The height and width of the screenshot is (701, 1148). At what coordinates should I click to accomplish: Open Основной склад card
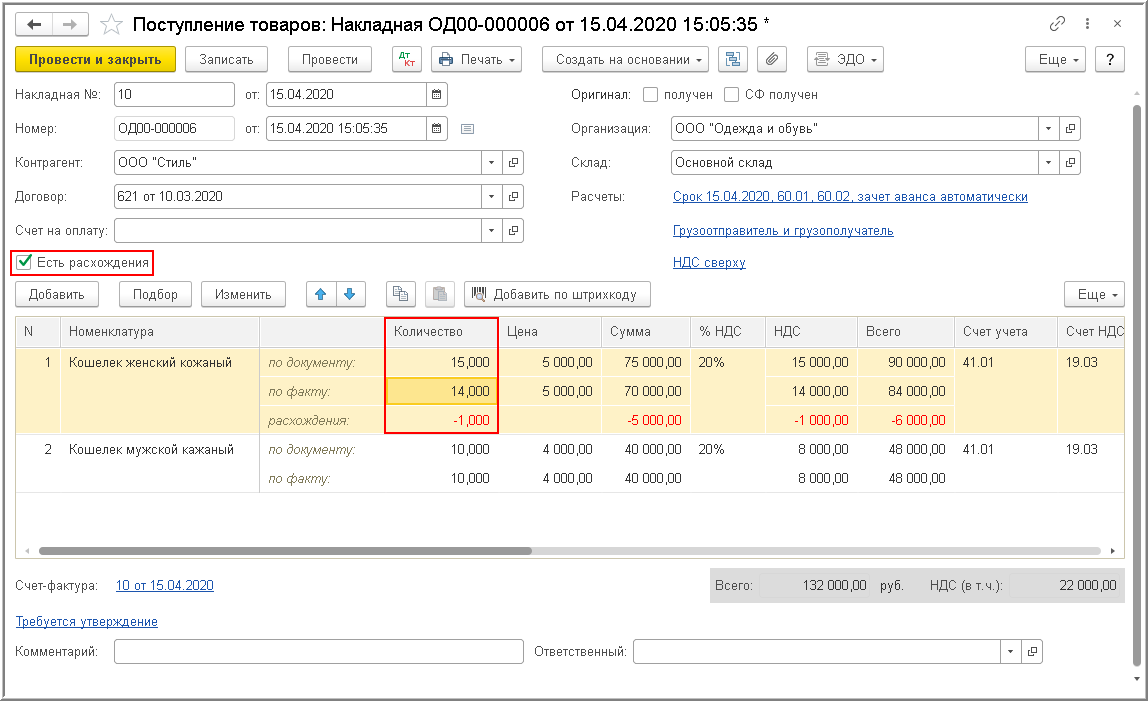(1070, 163)
